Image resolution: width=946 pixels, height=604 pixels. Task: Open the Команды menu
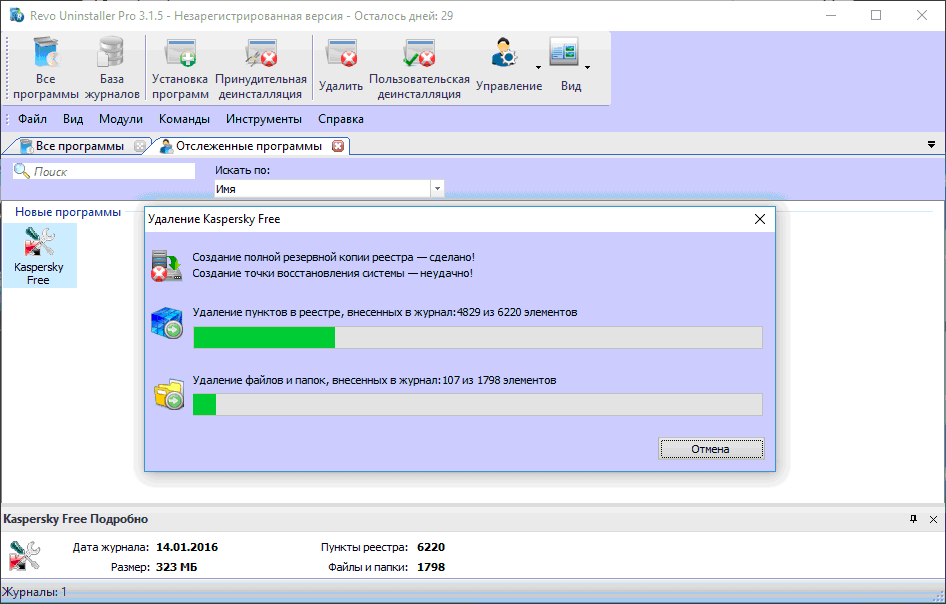184,119
